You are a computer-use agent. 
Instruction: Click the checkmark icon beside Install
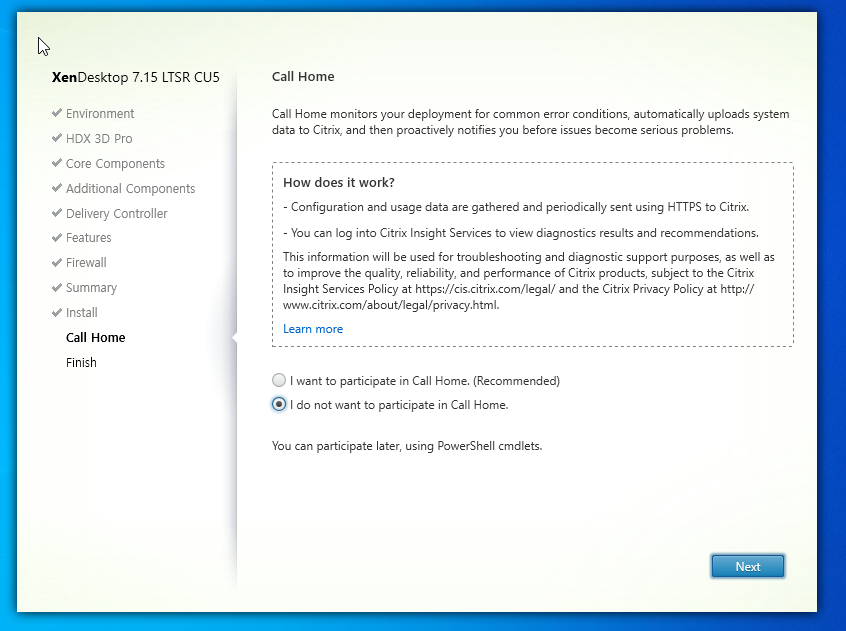57,312
